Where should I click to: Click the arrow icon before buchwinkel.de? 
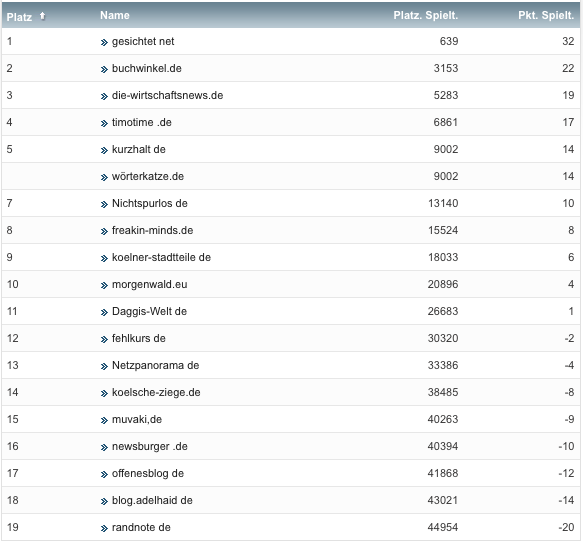[104, 70]
